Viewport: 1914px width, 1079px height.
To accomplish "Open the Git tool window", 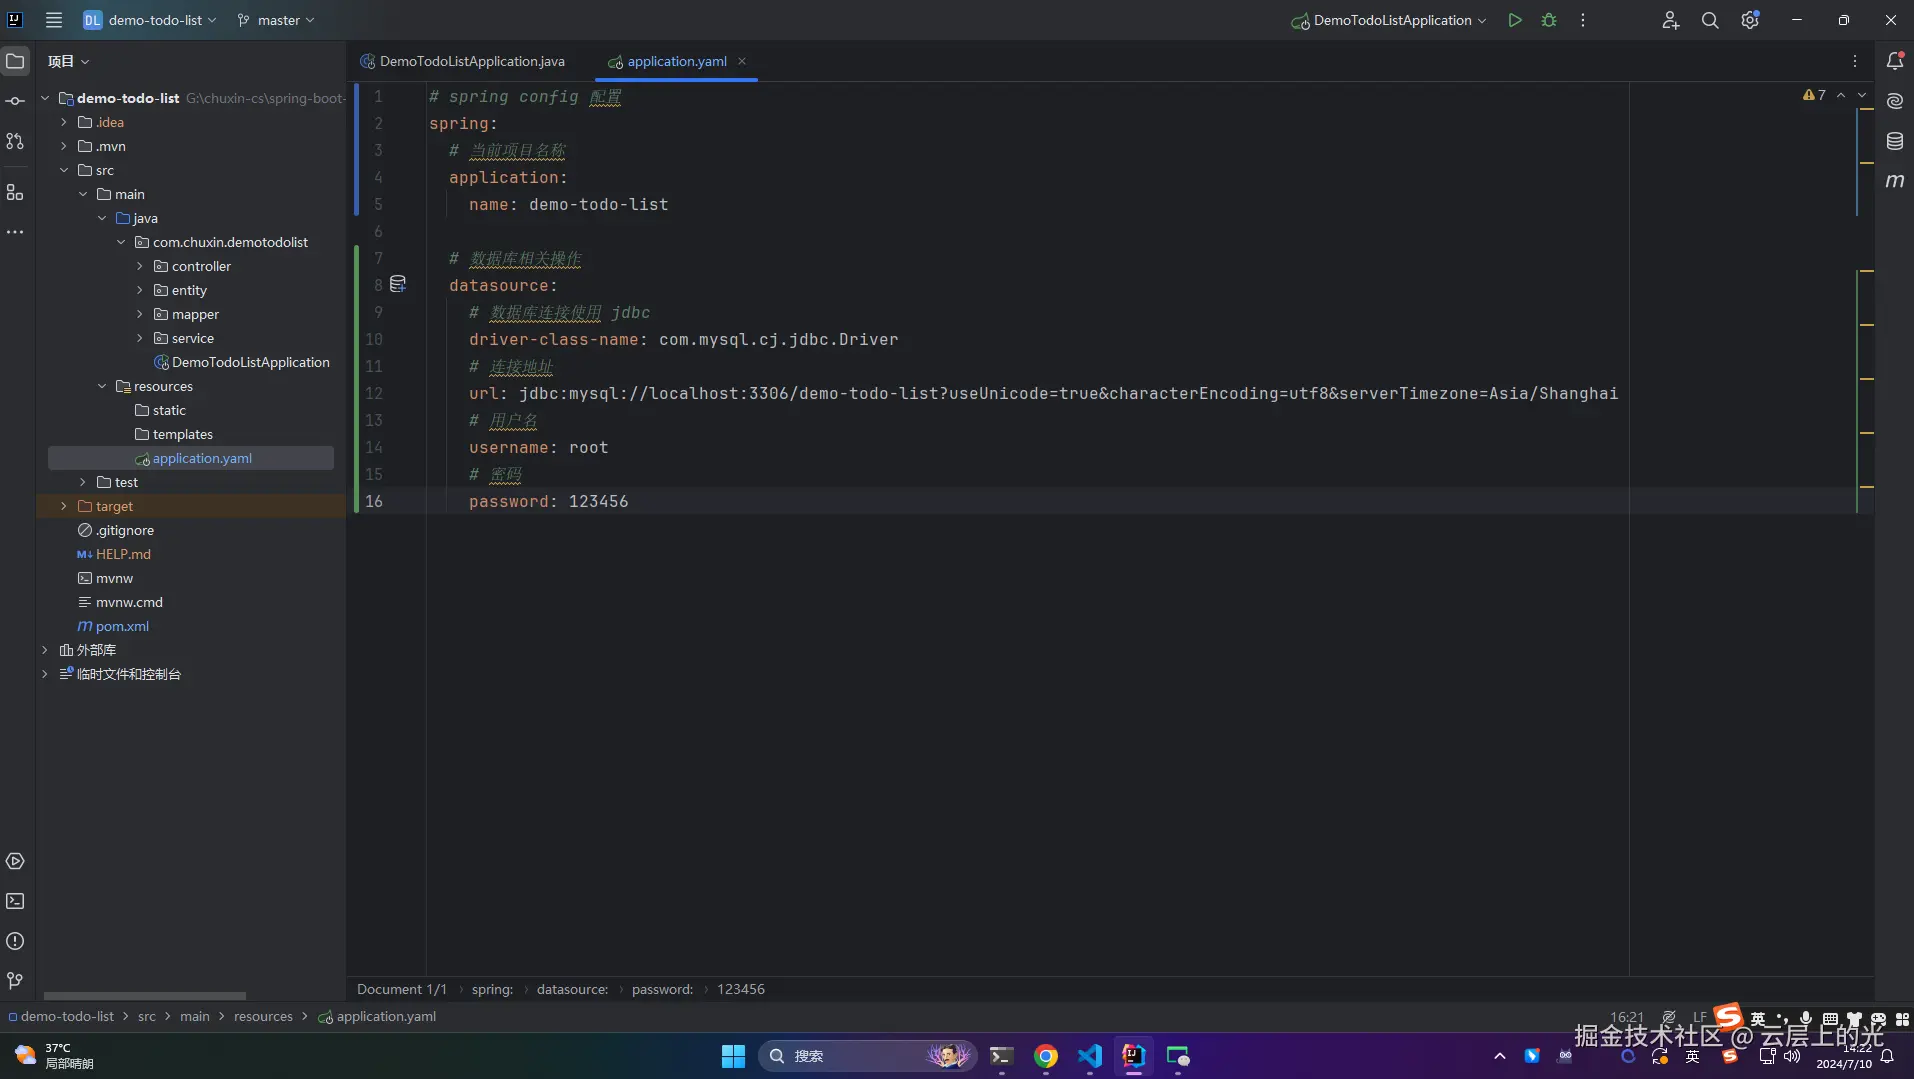I will point(15,981).
